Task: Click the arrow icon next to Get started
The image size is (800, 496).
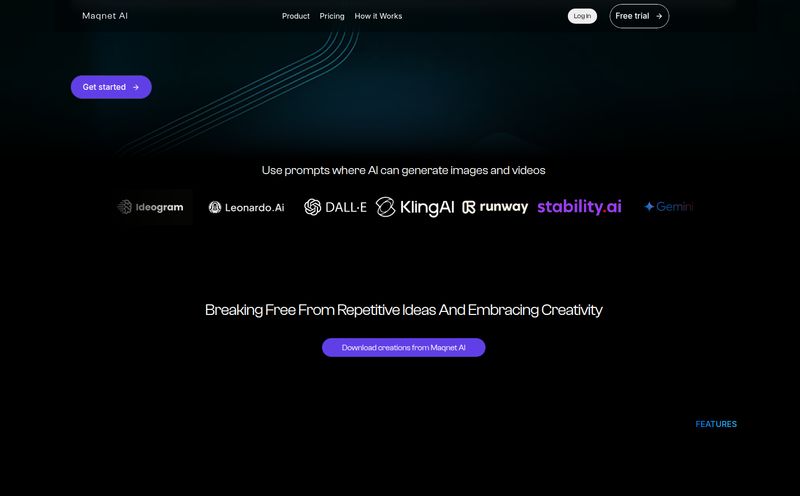Action: tap(136, 87)
